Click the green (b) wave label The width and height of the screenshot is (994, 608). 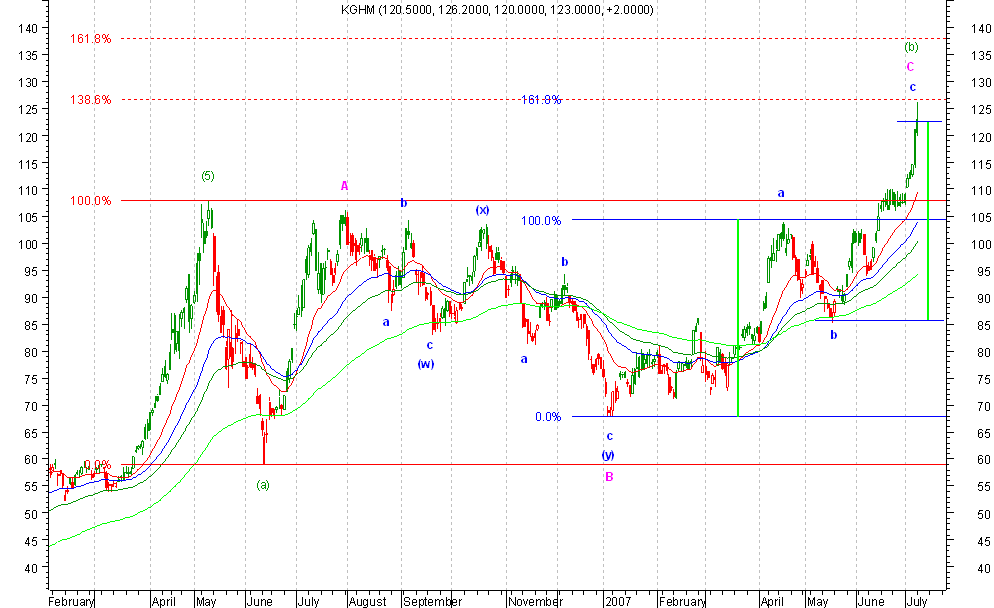(x=910, y=47)
